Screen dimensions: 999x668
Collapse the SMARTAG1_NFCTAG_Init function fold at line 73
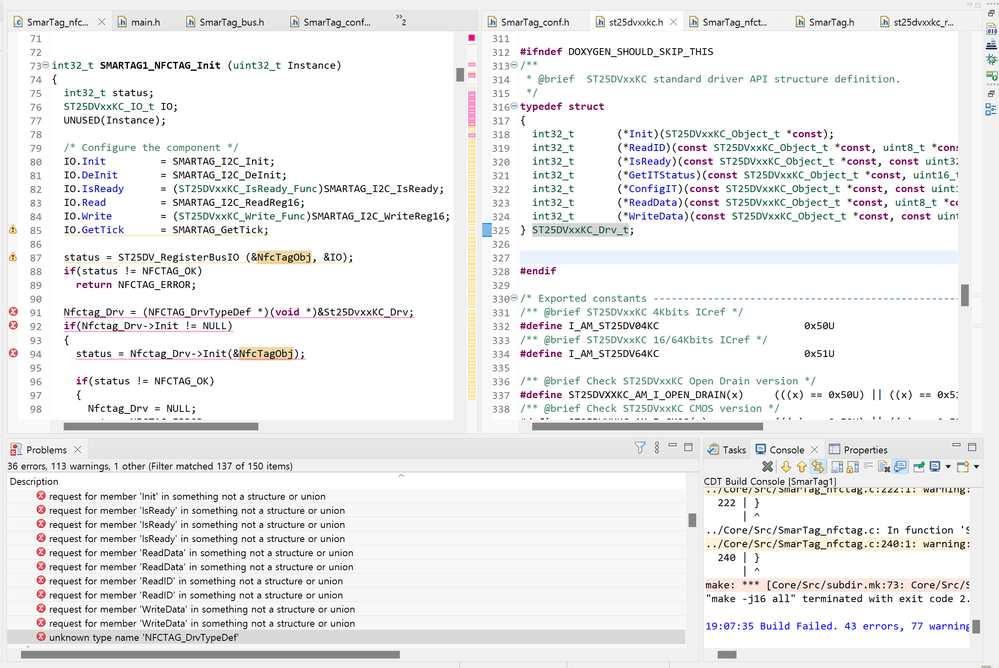46,66
